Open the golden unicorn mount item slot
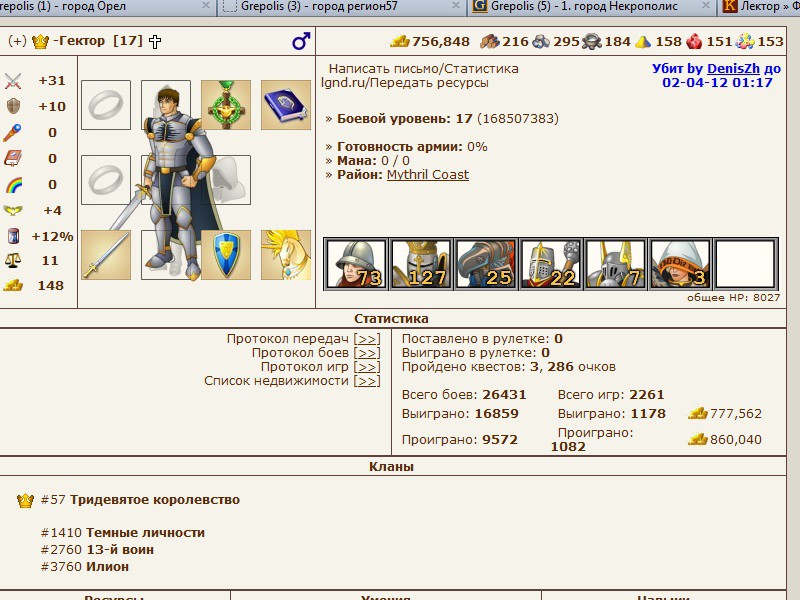Screen dimensions: 800x600 point(286,255)
